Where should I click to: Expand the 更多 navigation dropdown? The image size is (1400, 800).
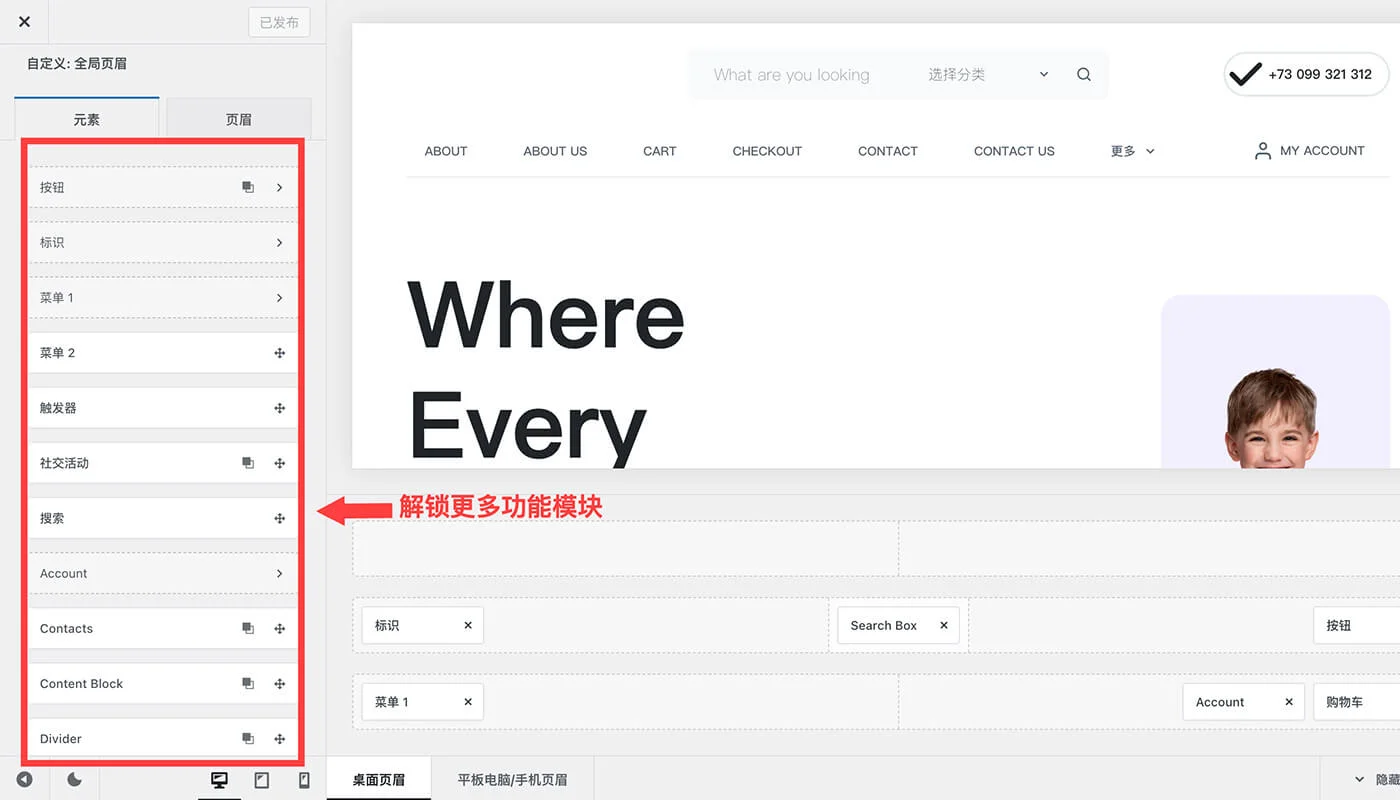coord(1131,150)
